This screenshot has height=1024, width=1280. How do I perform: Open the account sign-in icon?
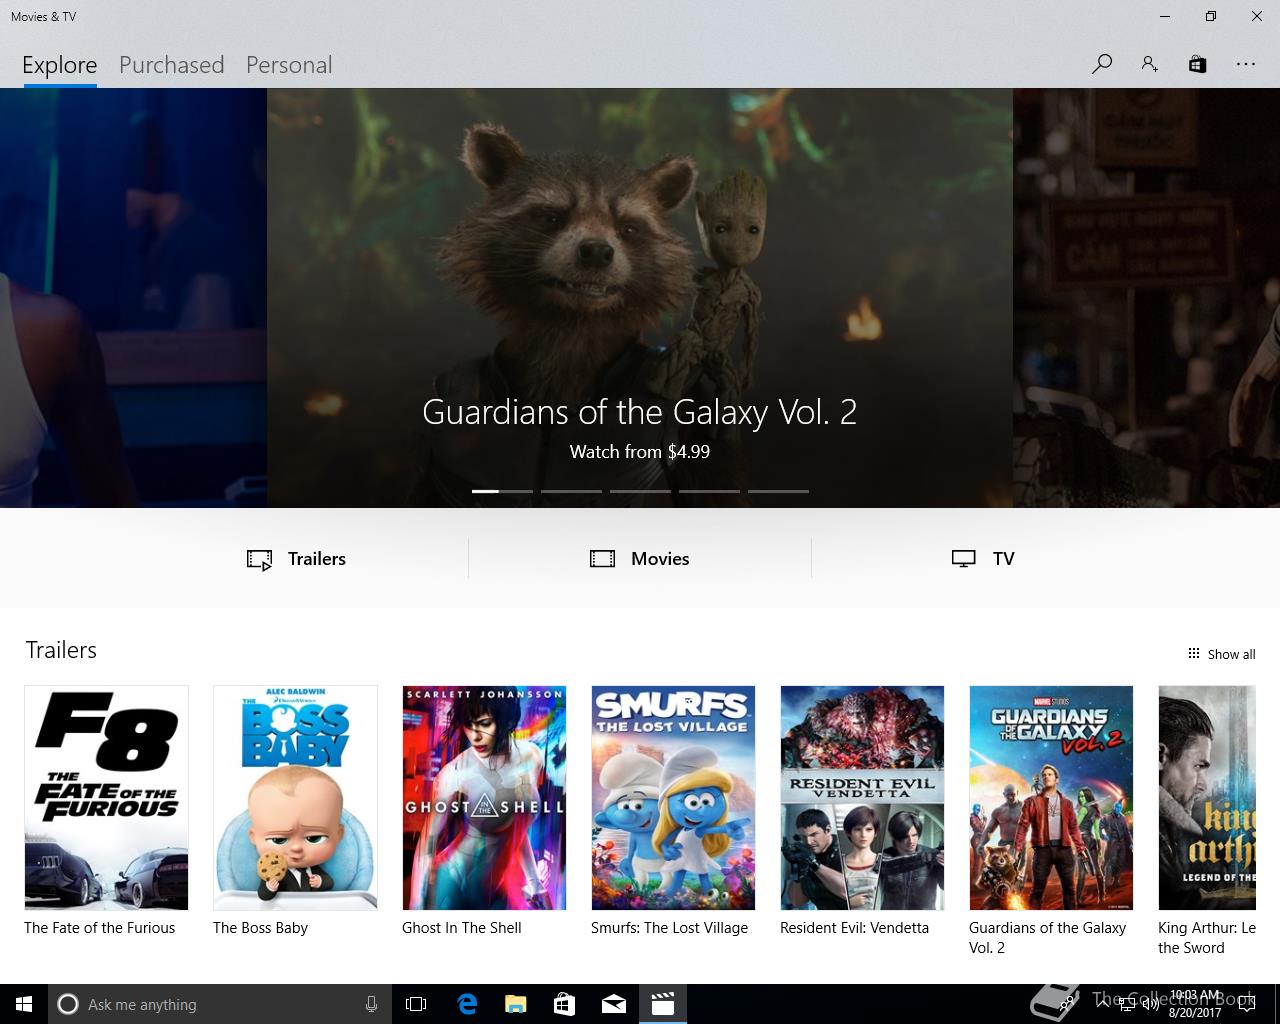tap(1149, 64)
